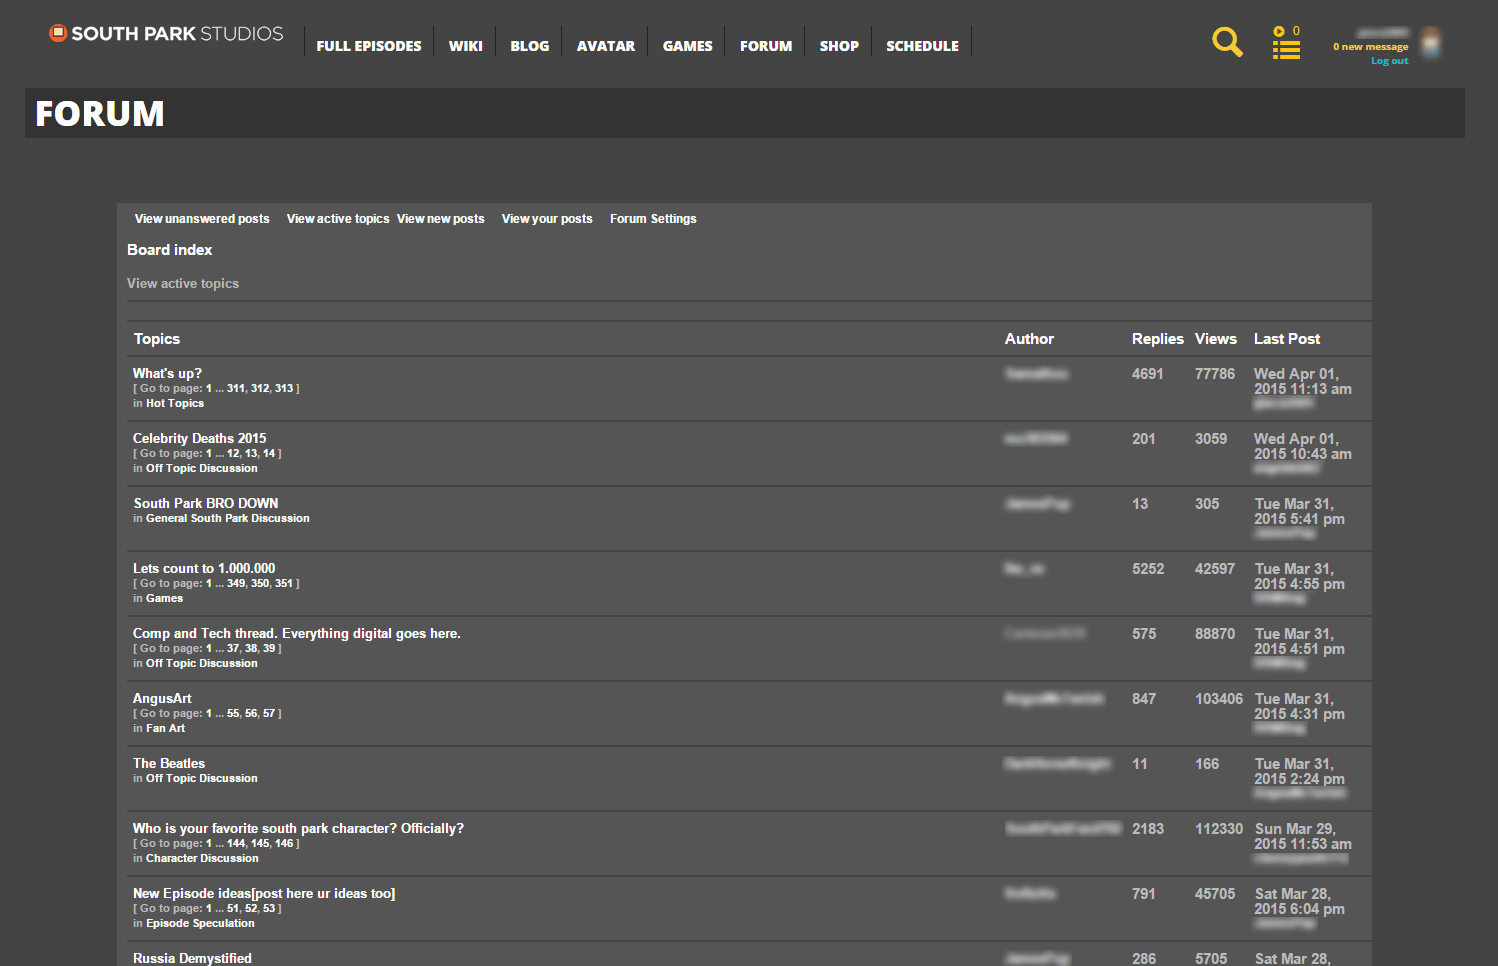Screen dimensions: 1498x966
Task: Click the Topics column header
Action: 157,339
